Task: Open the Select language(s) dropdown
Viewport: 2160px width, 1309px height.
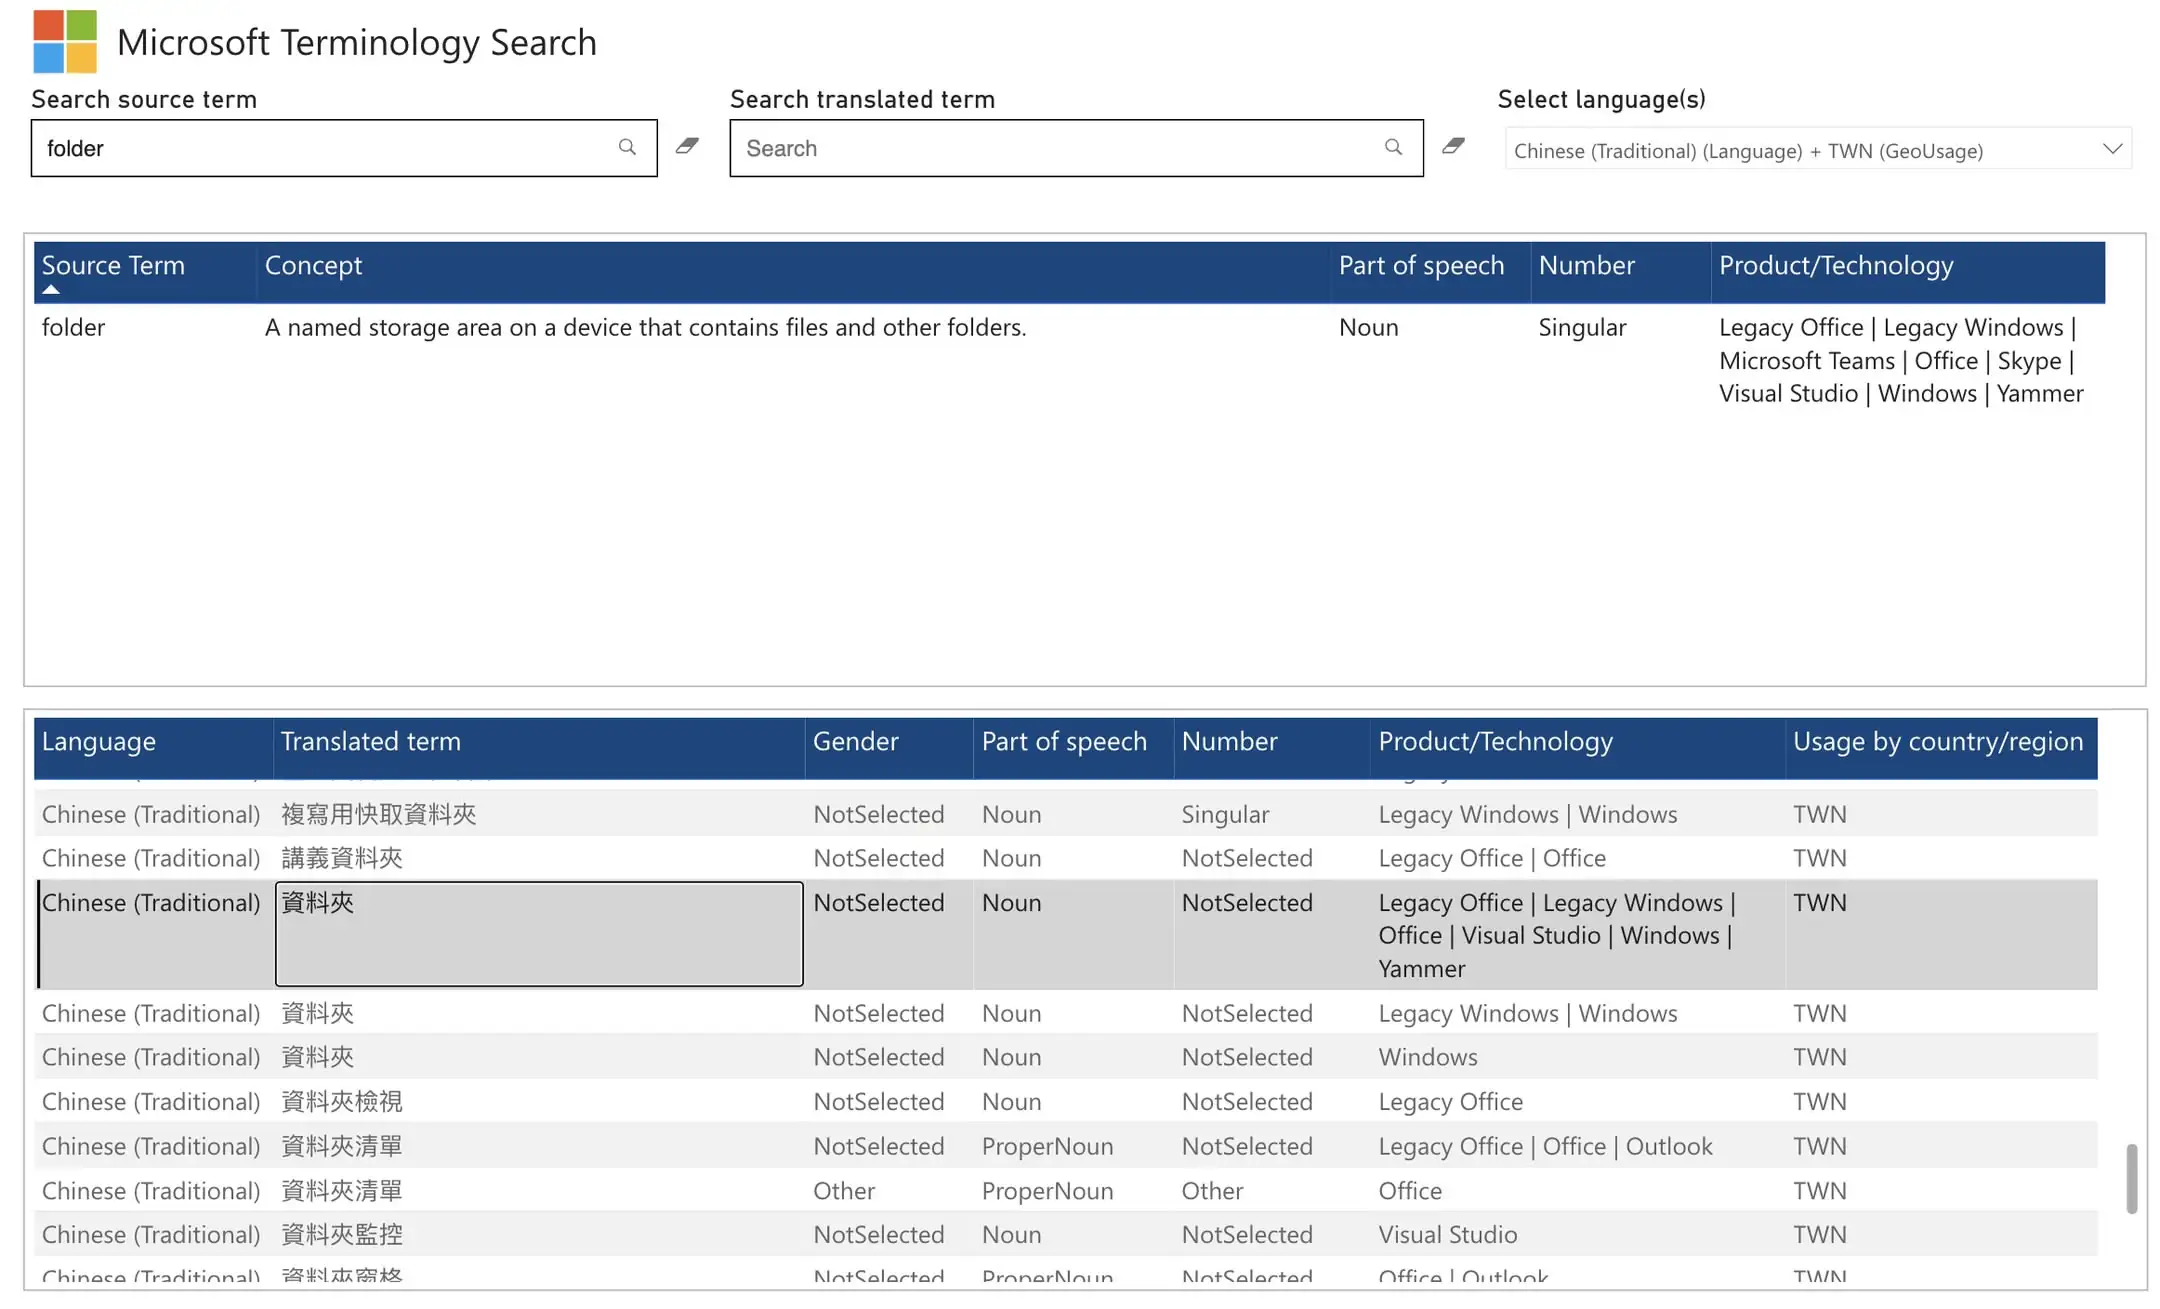Action: pyautogui.click(x=1818, y=149)
